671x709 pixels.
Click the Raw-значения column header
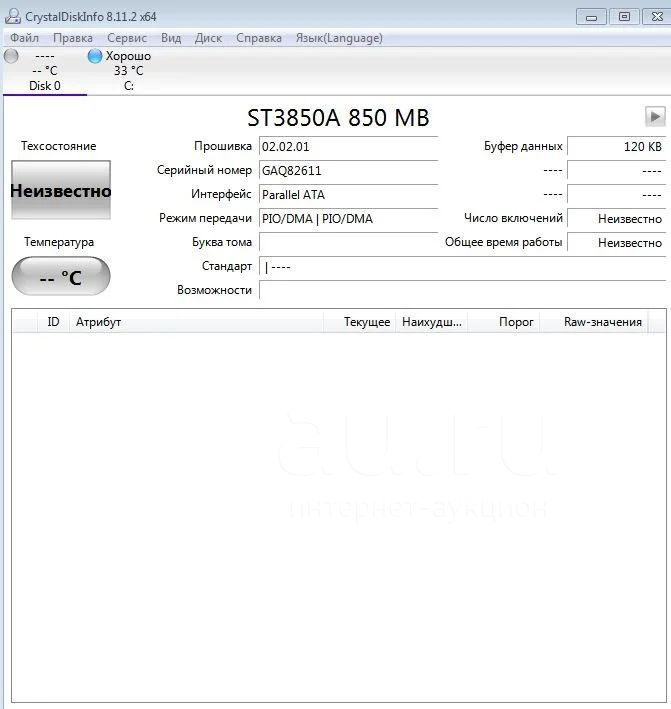(594, 322)
